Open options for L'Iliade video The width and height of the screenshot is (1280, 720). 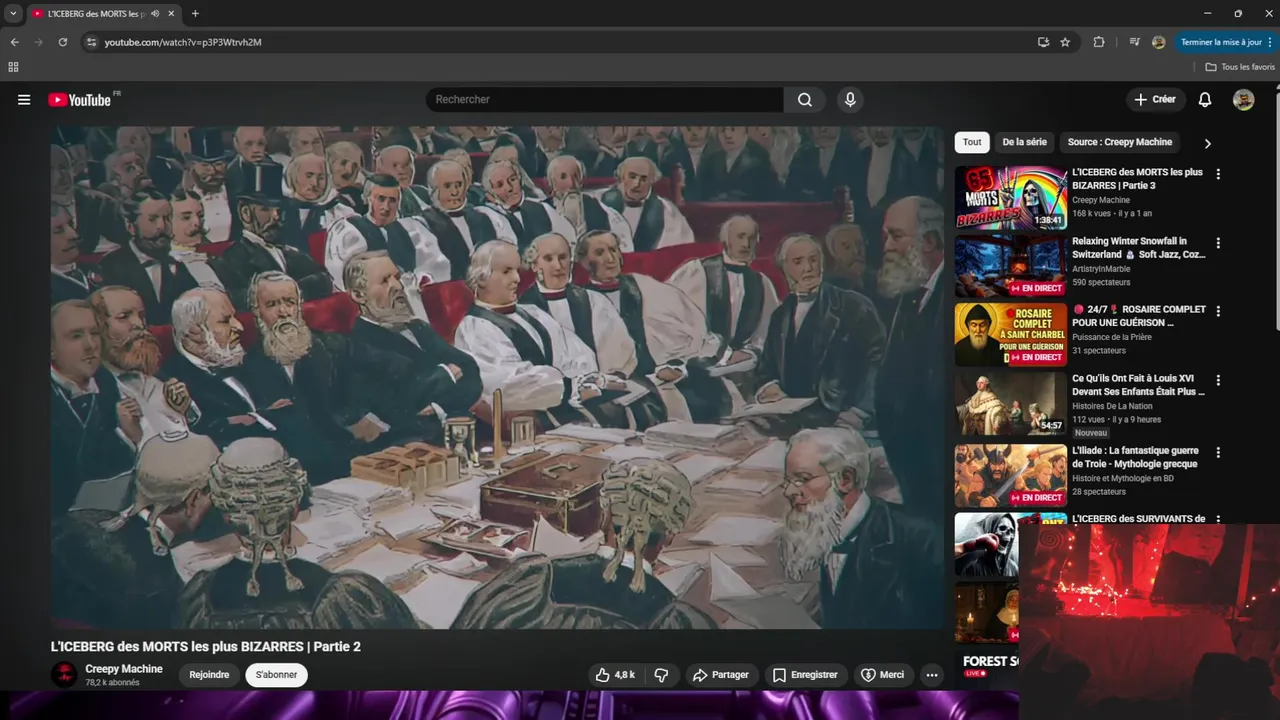tap(1218, 452)
